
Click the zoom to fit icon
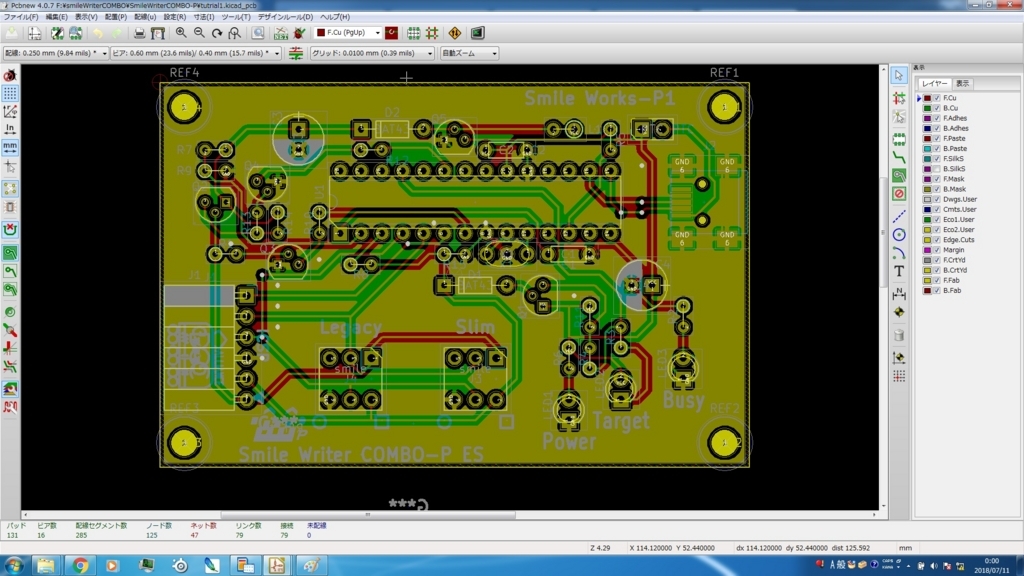coord(234,33)
